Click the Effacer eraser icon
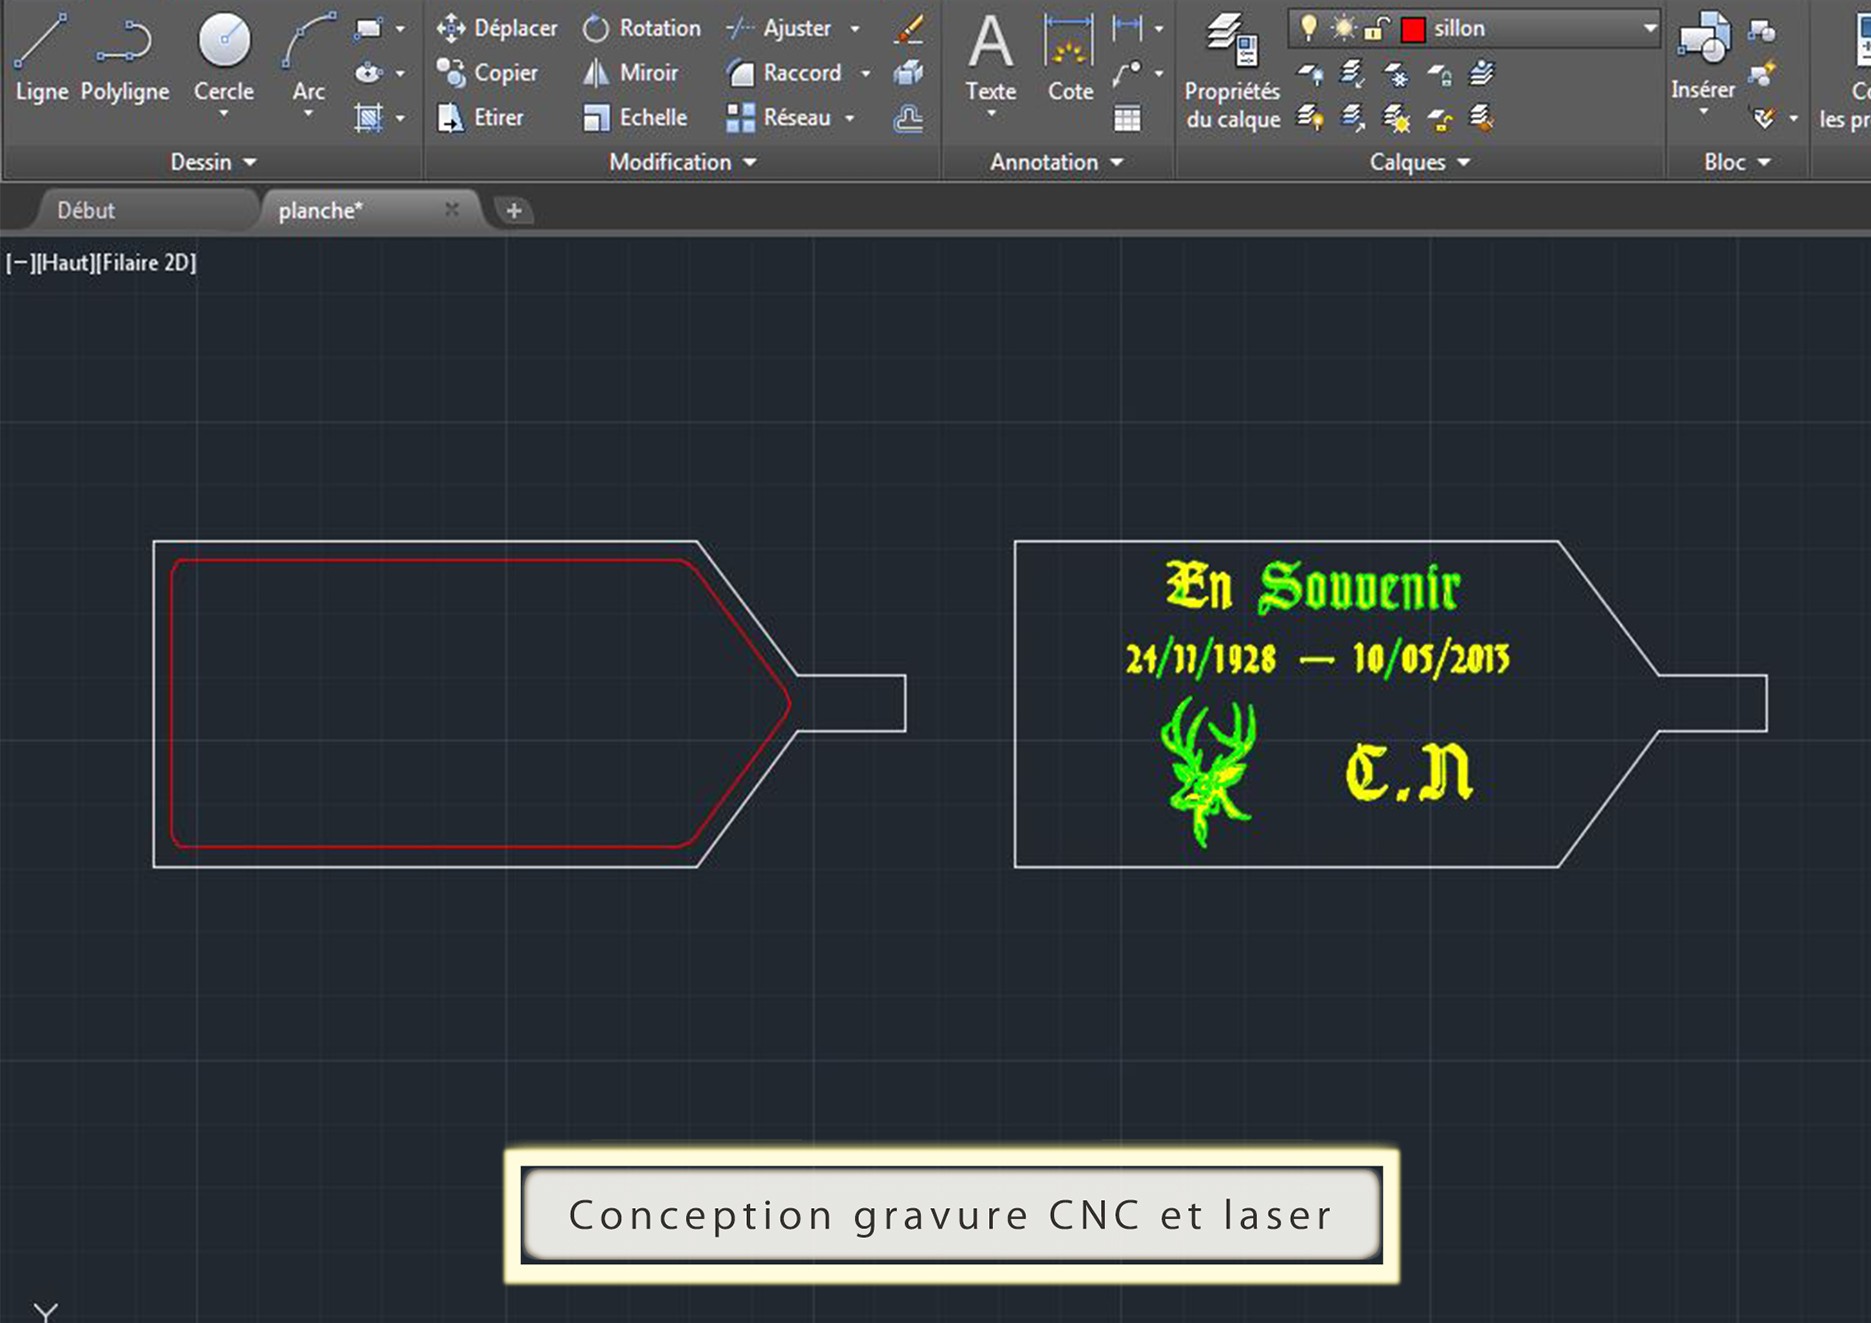The height and width of the screenshot is (1323, 1871). [908, 28]
